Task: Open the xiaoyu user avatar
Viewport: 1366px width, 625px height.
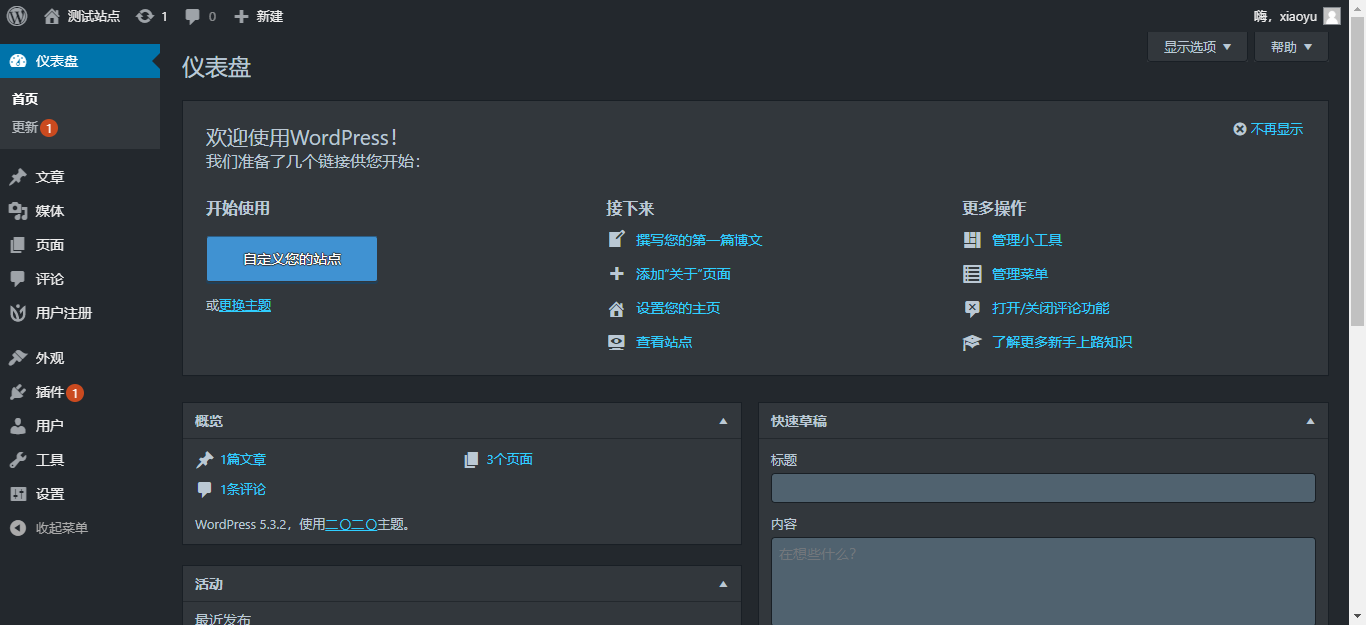Action: point(1332,16)
